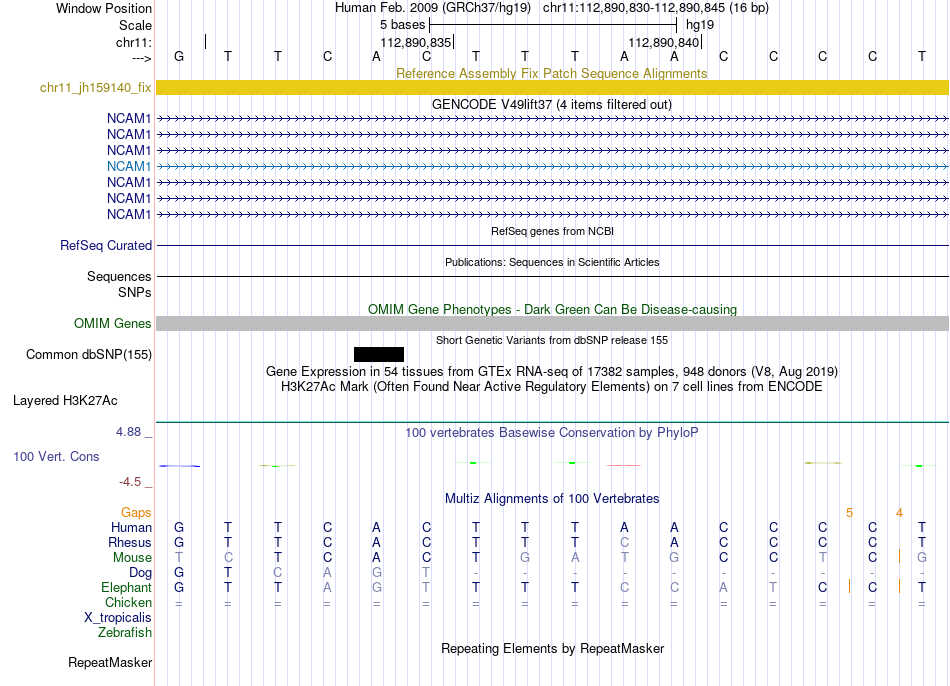The width and height of the screenshot is (950, 686).
Task: Click the yellow chr11_jh159140_fix alignment bar
Action: click(x=553, y=87)
